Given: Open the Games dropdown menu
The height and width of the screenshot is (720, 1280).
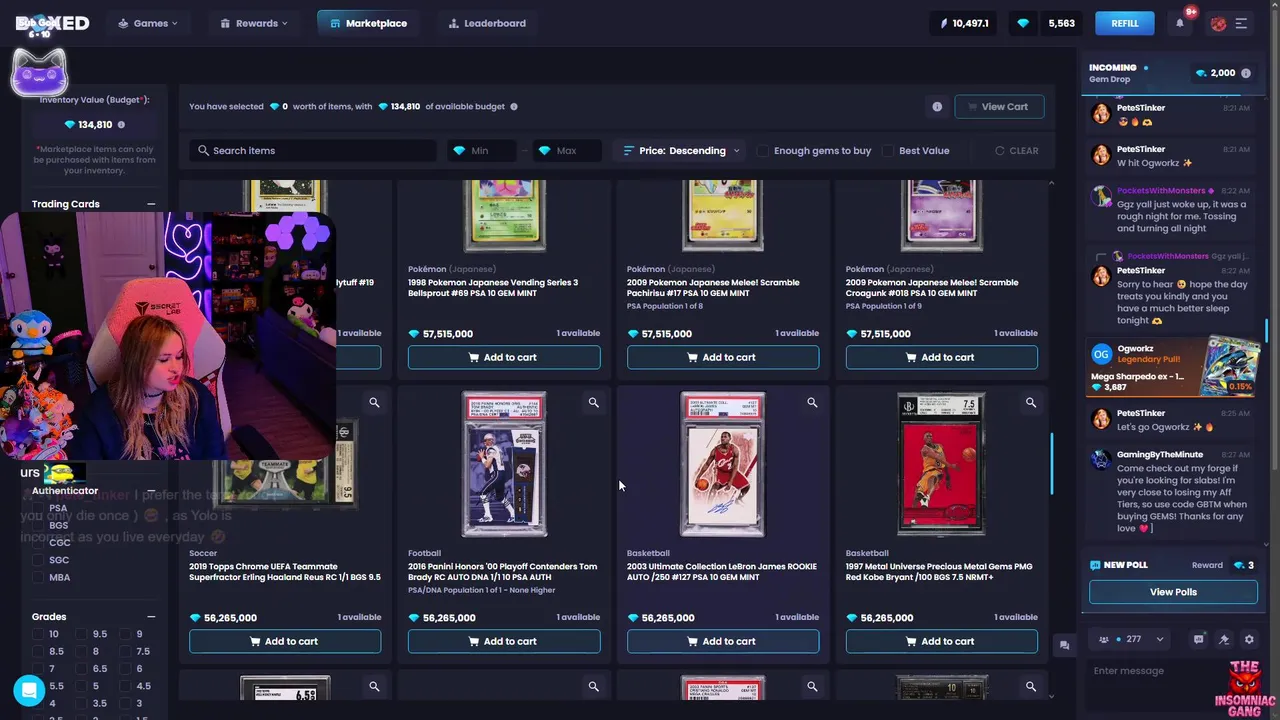Looking at the screenshot, I should pos(148,23).
